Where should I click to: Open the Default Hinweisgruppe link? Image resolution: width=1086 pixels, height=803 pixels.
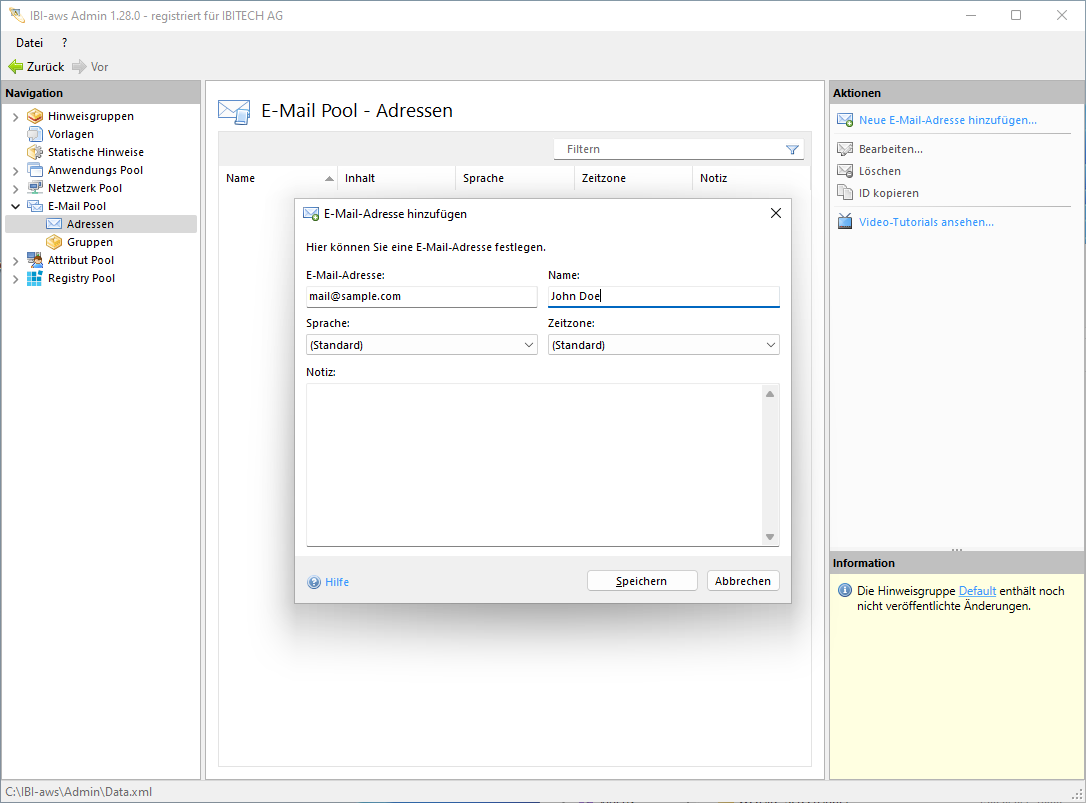(x=977, y=591)
